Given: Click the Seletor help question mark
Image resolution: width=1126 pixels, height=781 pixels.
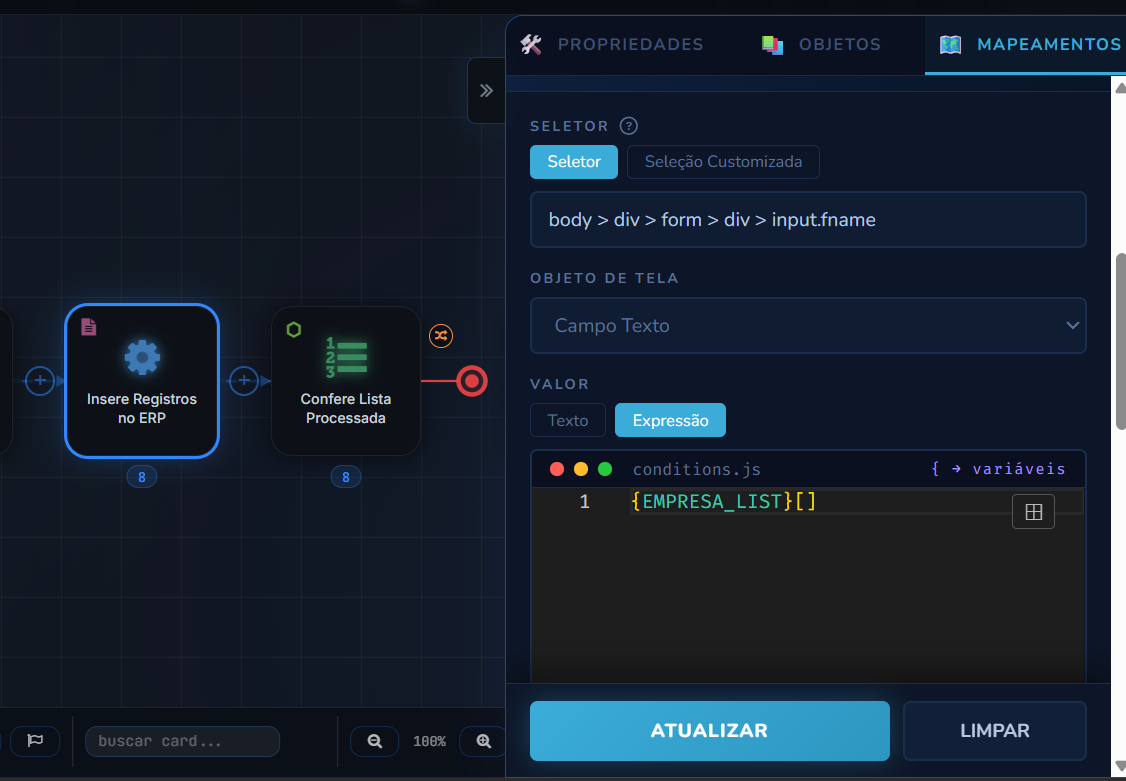Looking at the screenshot, I should click(x=628, y=126).
